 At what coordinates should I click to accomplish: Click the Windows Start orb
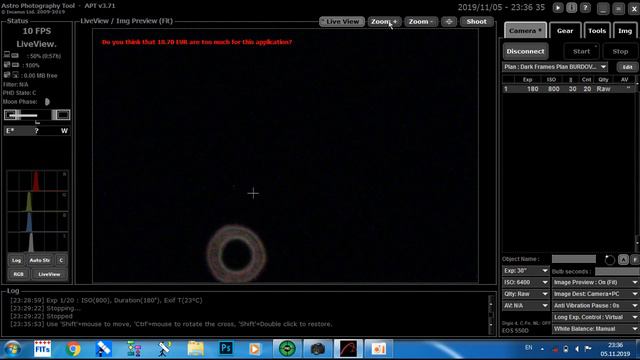click(12, 349)
